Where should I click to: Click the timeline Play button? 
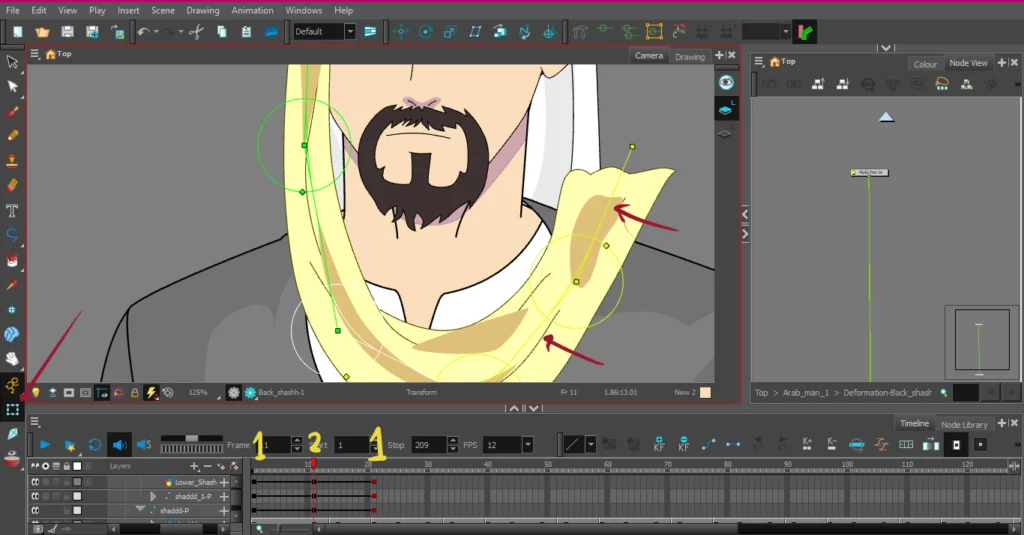(45, 445)
